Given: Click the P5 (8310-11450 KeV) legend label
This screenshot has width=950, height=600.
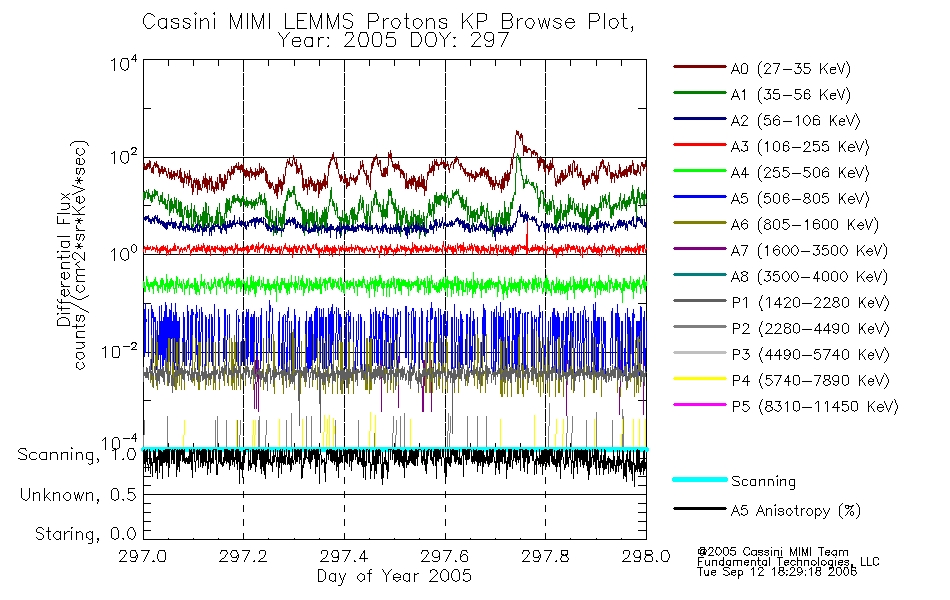Looking at the screenshot, I should coord(815,407).
